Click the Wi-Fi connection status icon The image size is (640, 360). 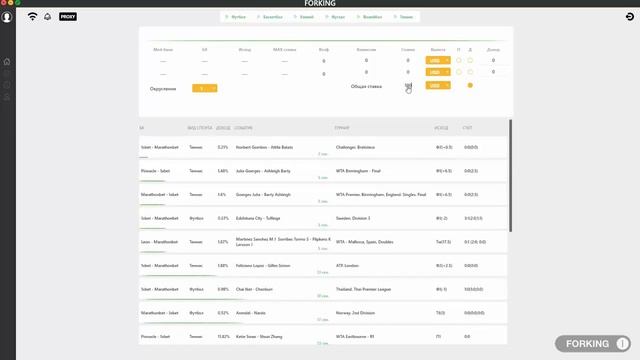[32, 16]
